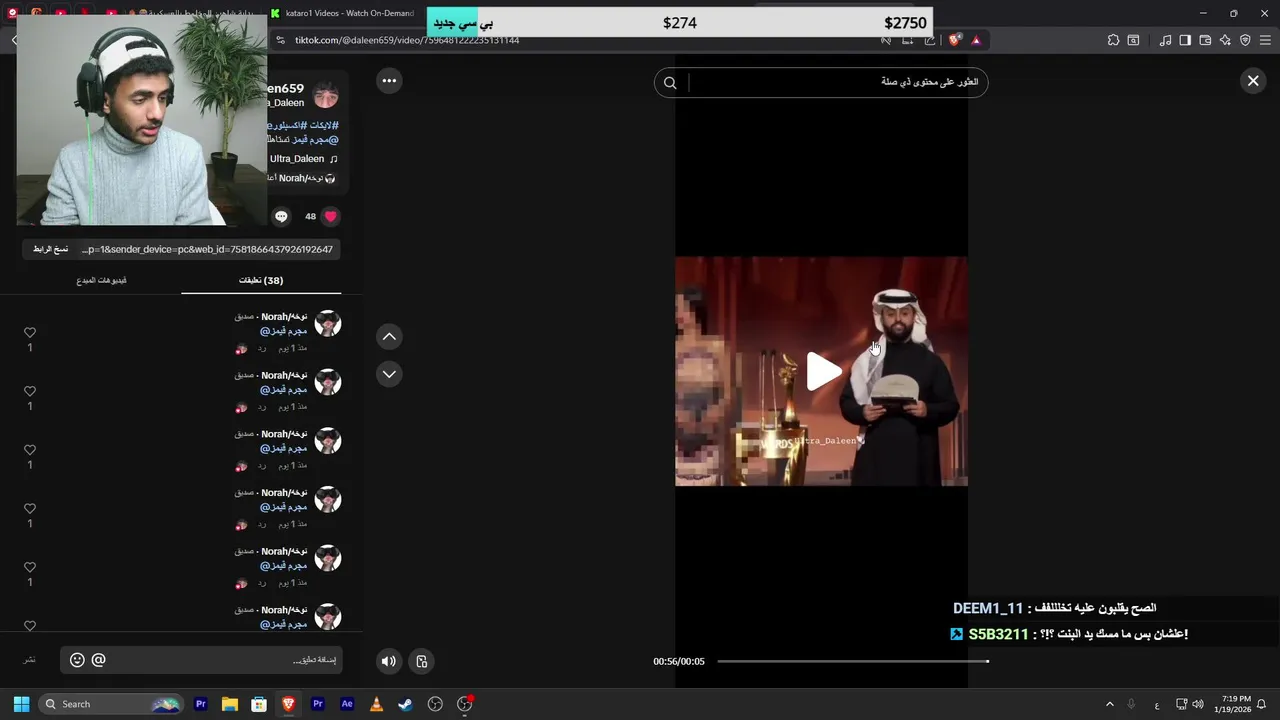Image resolution: width=1280 pixels, height=720 pixels.
Task: Expand the system tray hidden icons chevron
Action: [1109, 704]
